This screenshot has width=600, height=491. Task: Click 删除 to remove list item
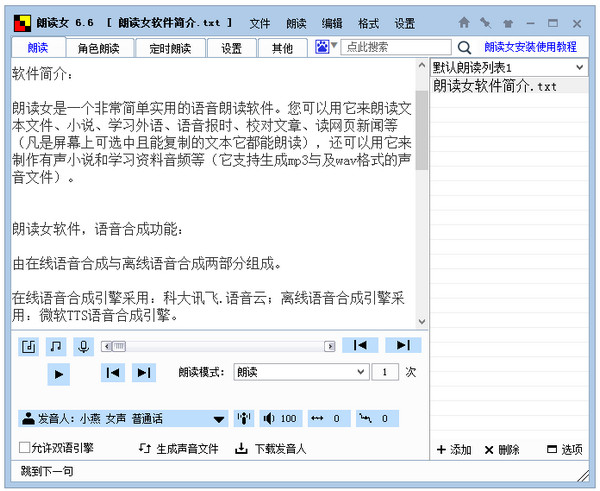click(502, 449)
